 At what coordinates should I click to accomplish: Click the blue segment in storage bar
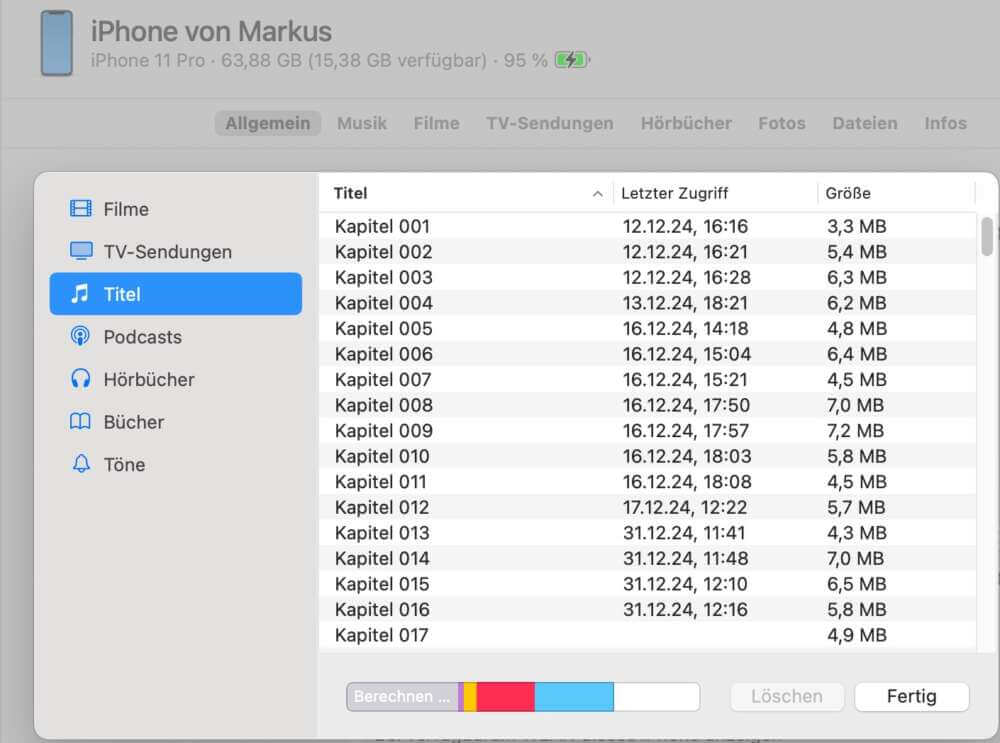point(574,696)
